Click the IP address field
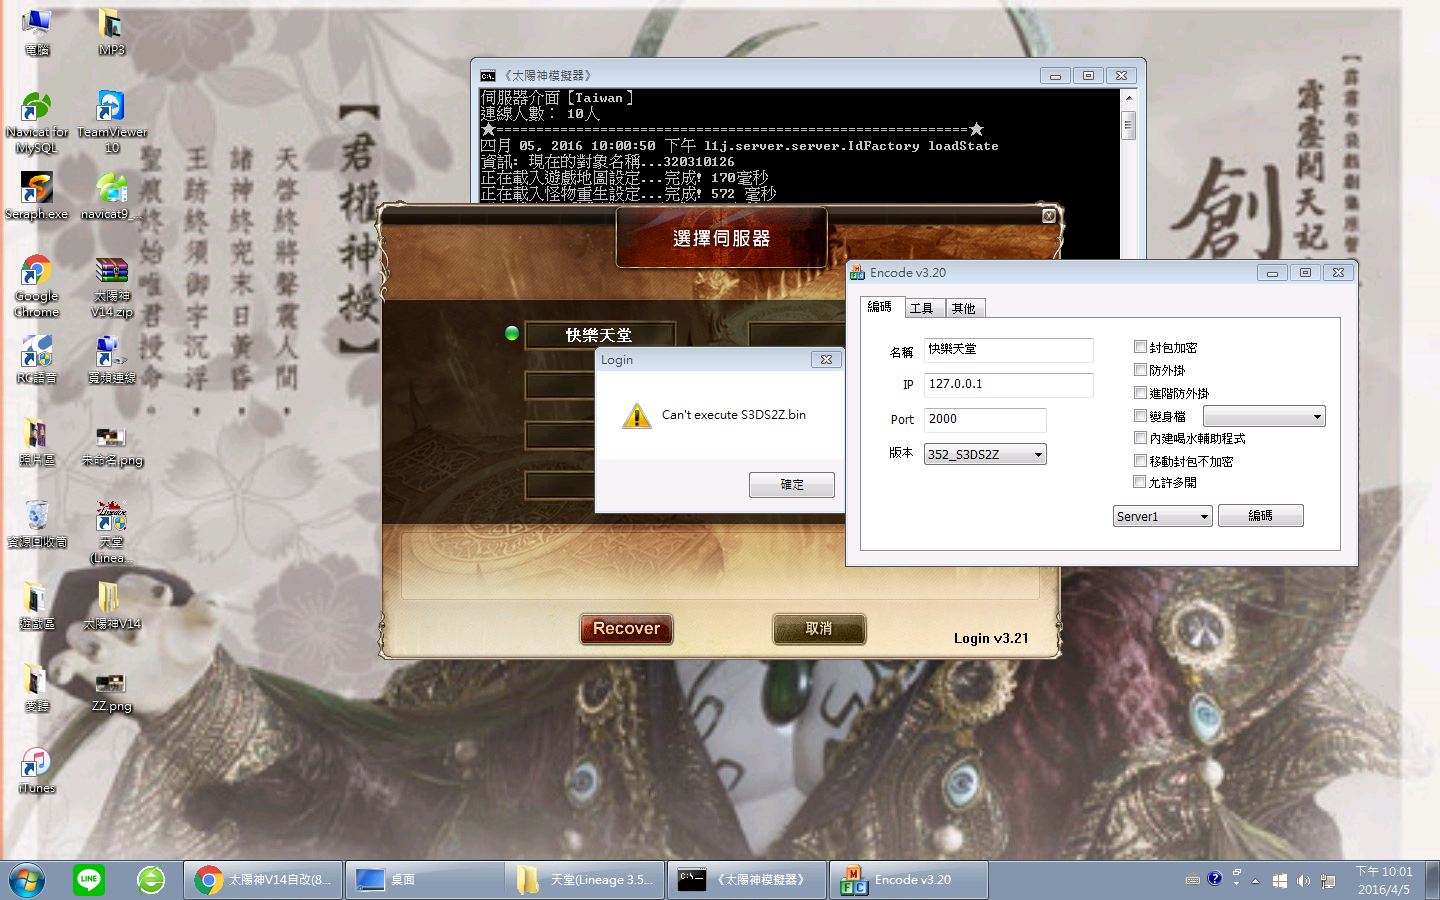 (1008, 384)
